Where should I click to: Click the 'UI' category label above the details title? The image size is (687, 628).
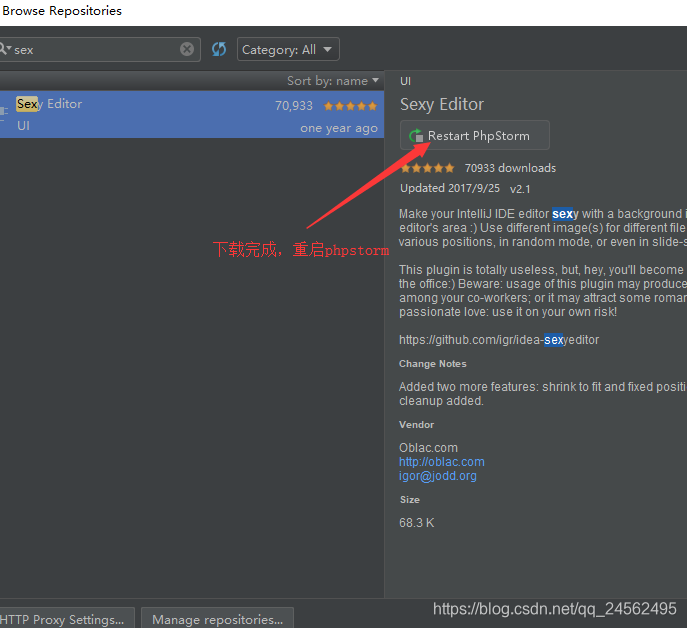406,81
